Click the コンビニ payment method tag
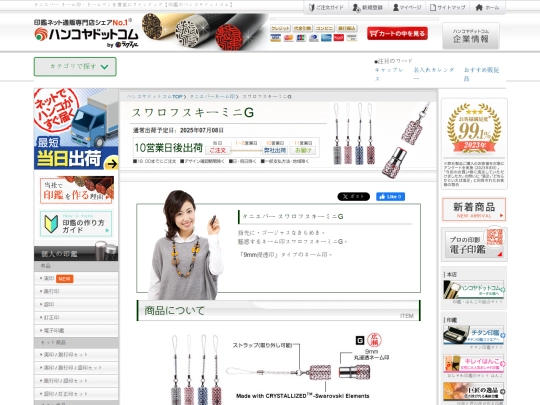 coord(324,28)
